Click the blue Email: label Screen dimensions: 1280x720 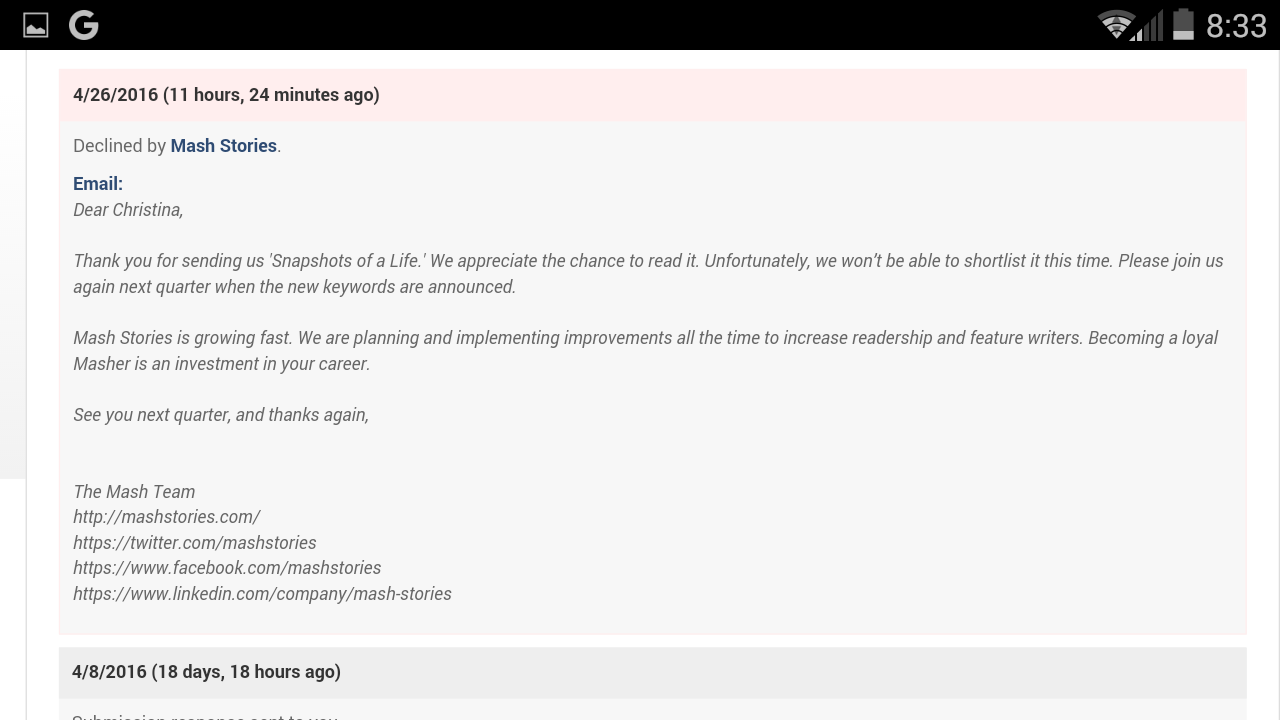point(98,184)
